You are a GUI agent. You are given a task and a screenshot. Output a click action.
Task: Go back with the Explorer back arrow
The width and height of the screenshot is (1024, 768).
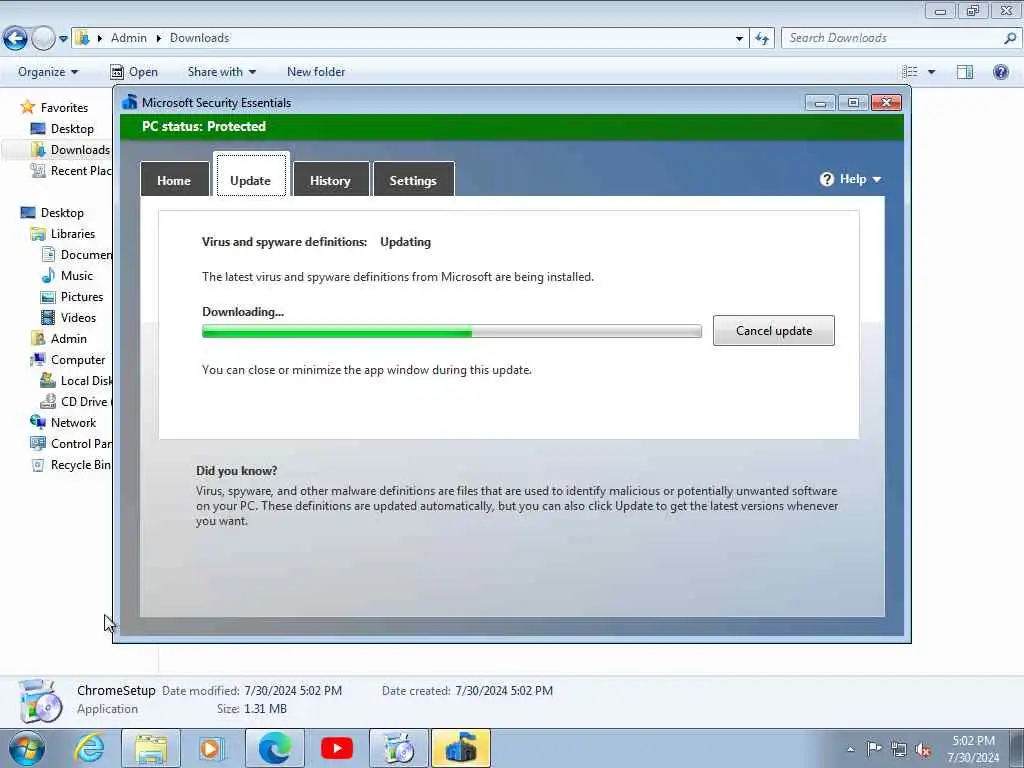coord(16,39)
